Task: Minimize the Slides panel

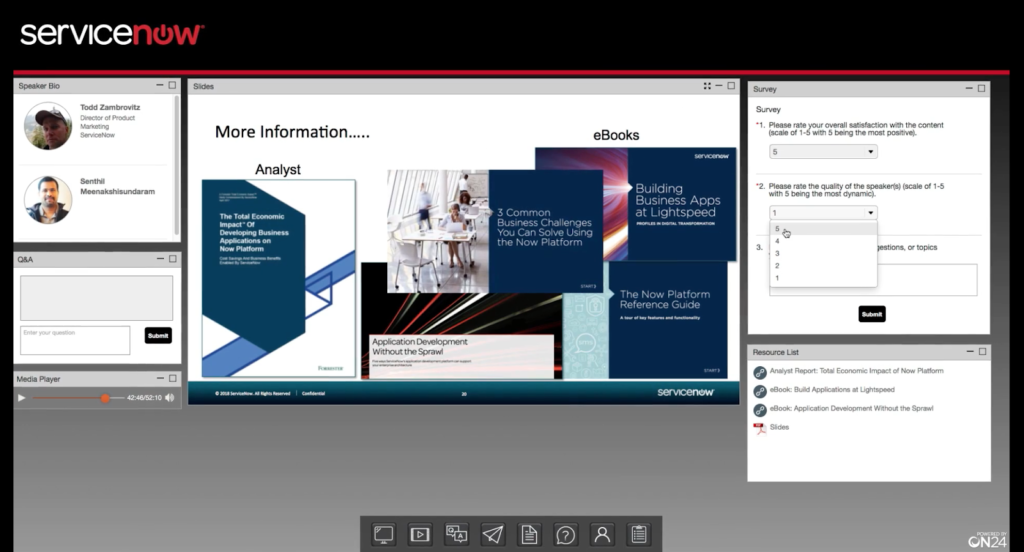Action: click(718, 86)
